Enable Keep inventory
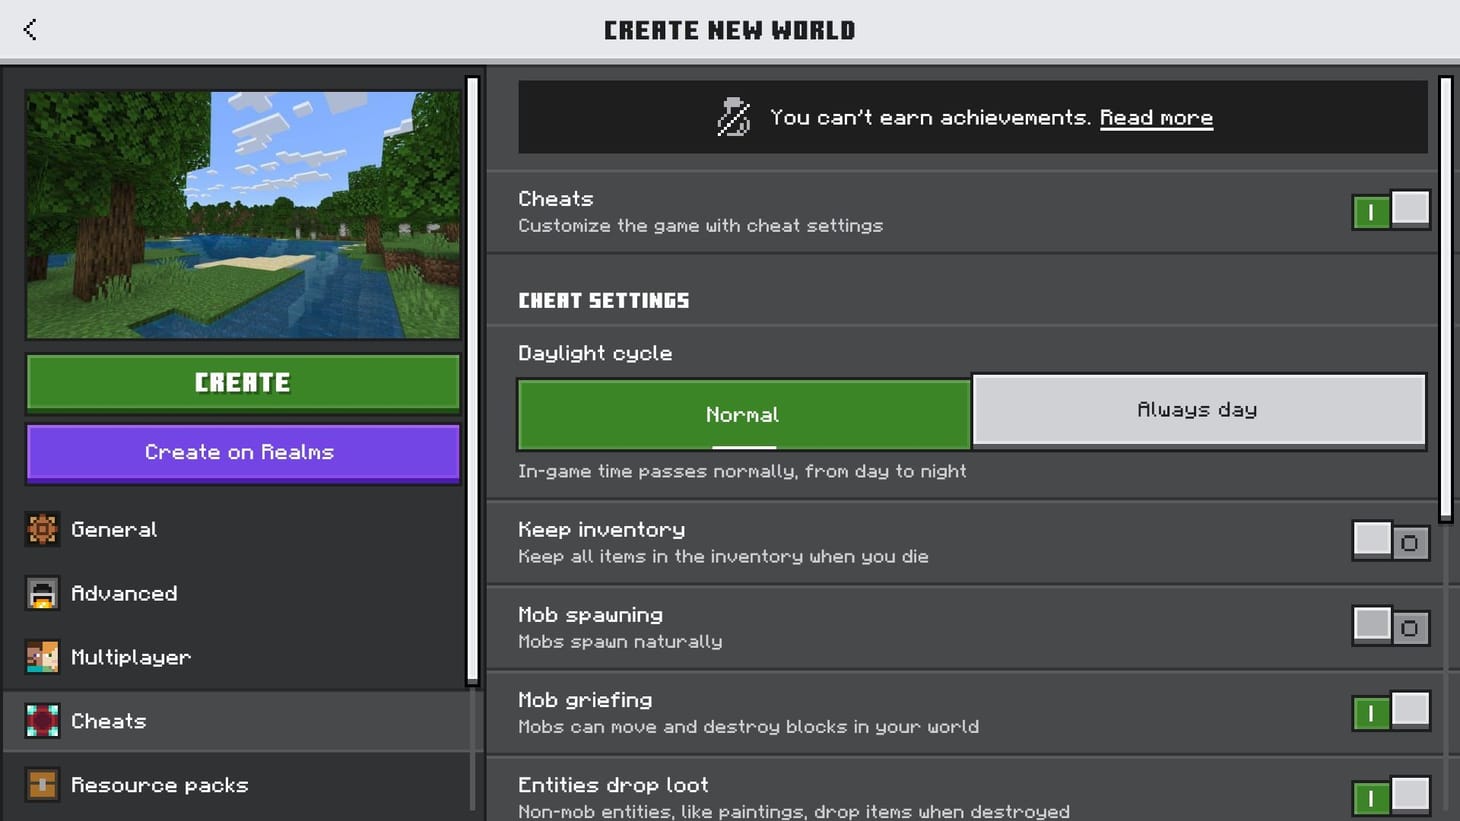Image resolution: width=1460 pixels, height=821 pixels. (x=1390, y=540)
